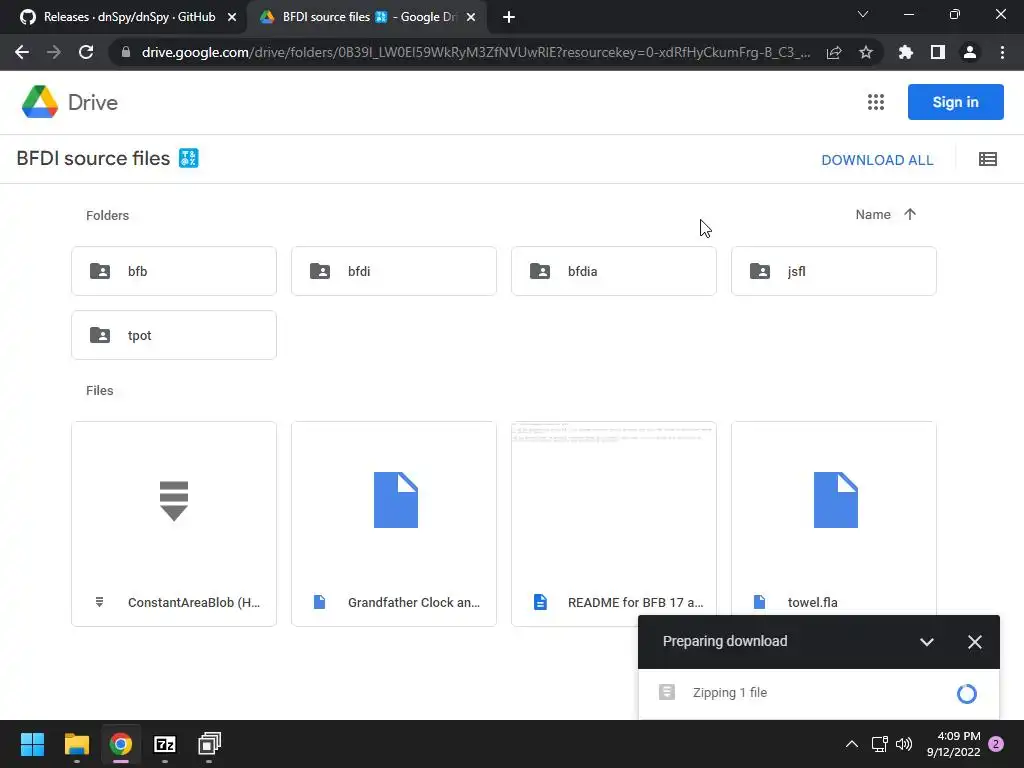This screenshot has height=768, width=1024.
Task: Open the bfdi folder
Action: [x=394, y=271]
